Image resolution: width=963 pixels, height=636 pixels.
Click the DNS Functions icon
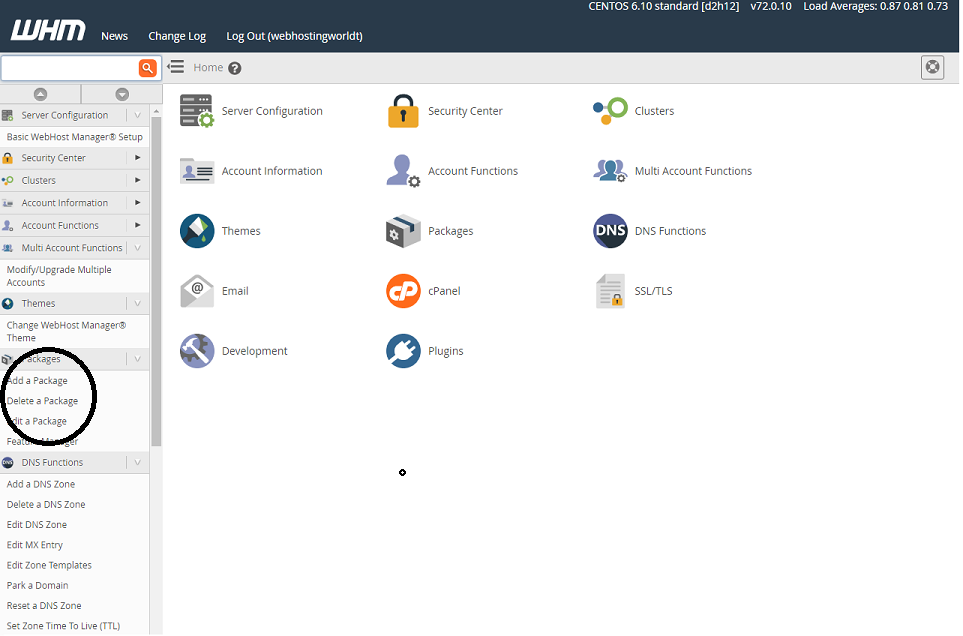[x=610, y=231]
